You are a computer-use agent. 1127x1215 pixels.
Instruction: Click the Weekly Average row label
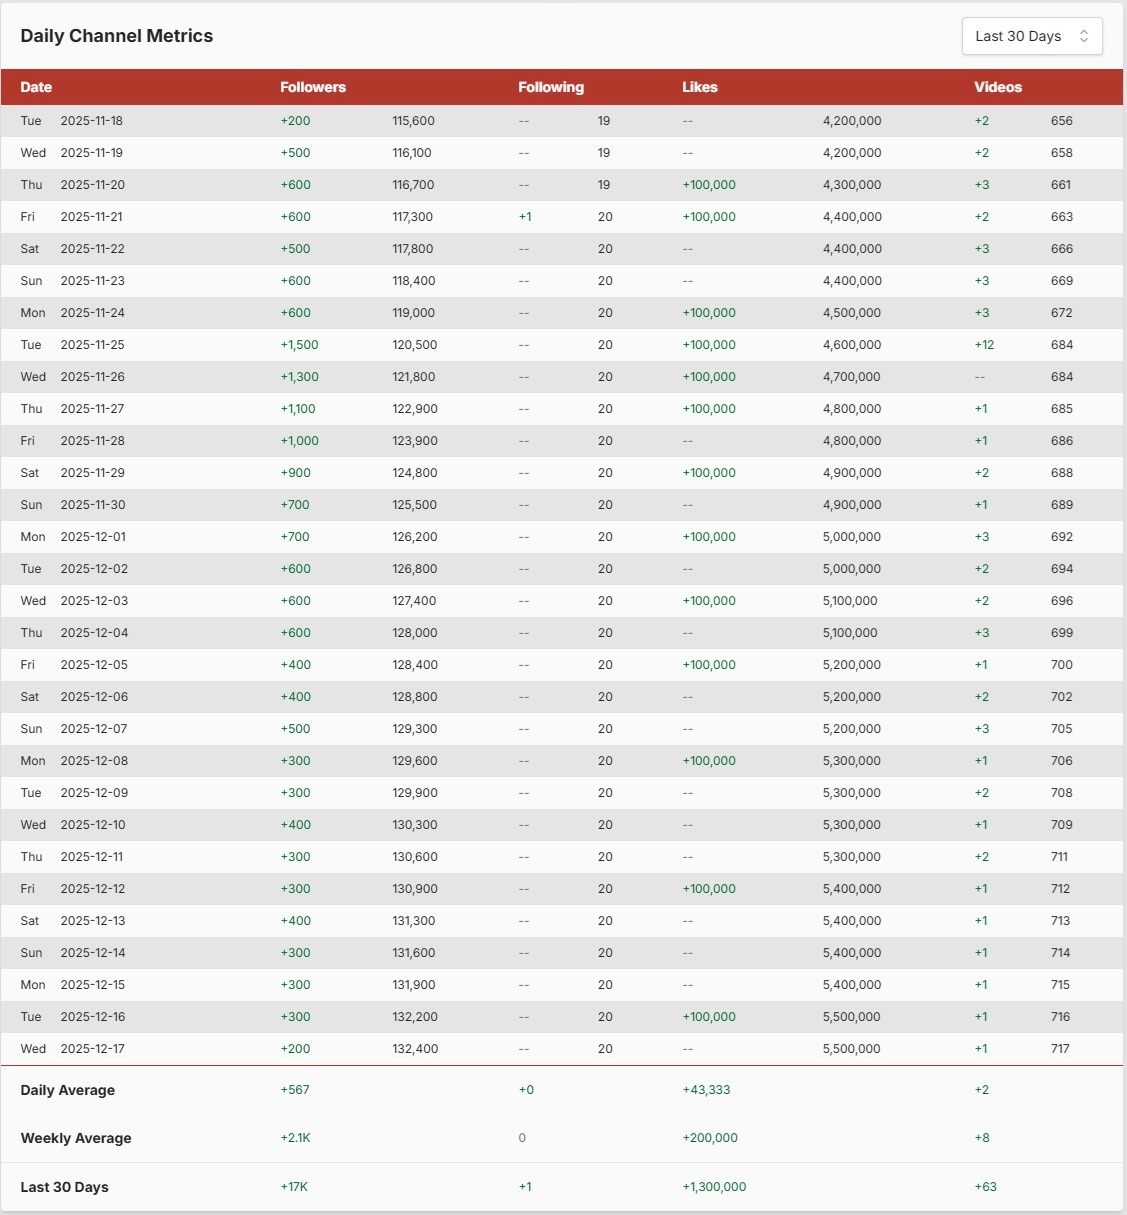point(75,1138)
